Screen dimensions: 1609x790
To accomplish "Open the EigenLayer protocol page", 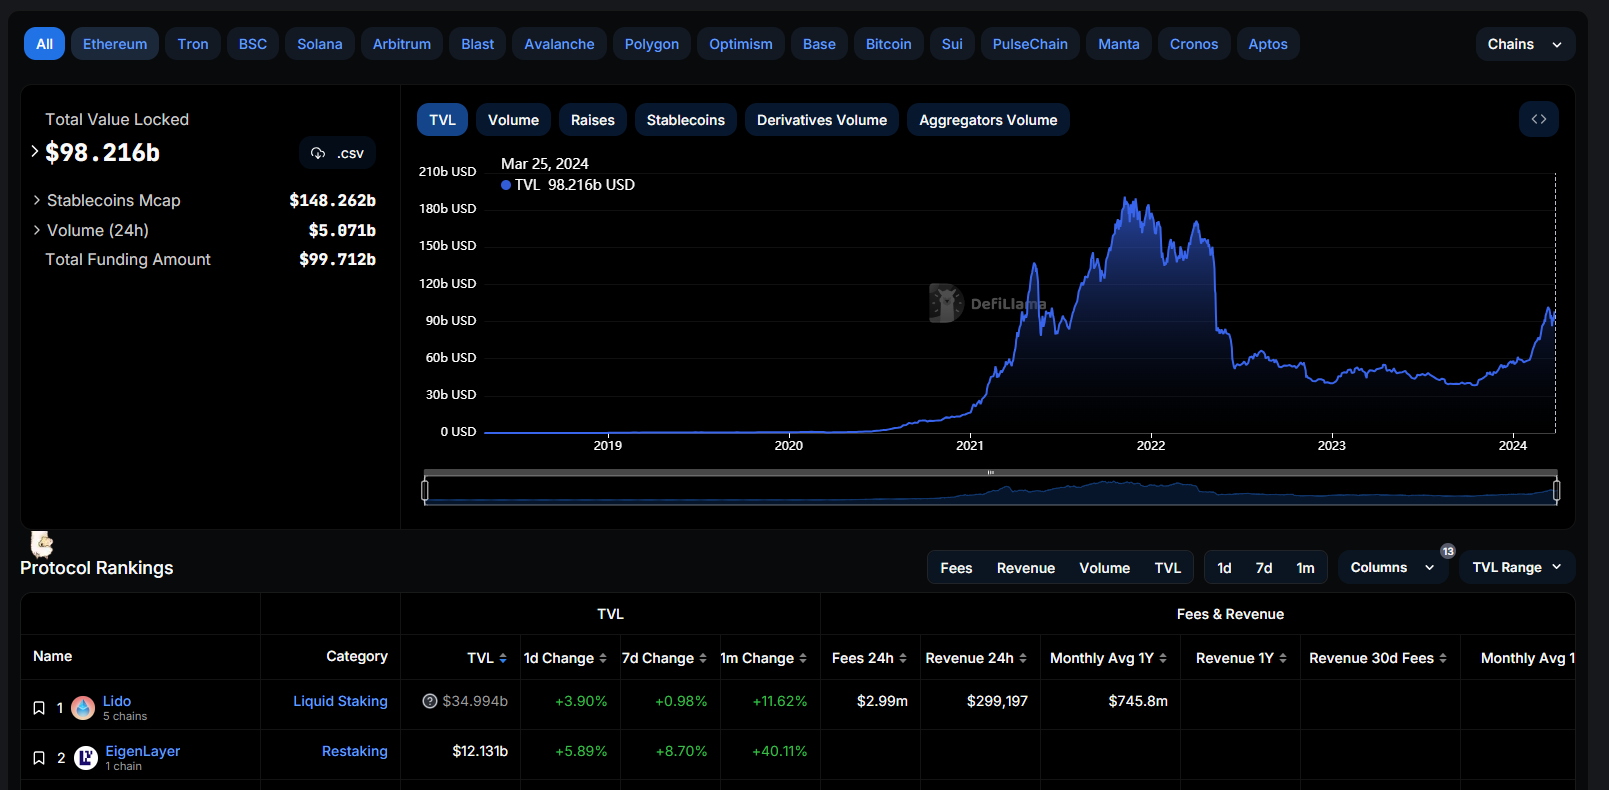I will [x=143, y=751].
